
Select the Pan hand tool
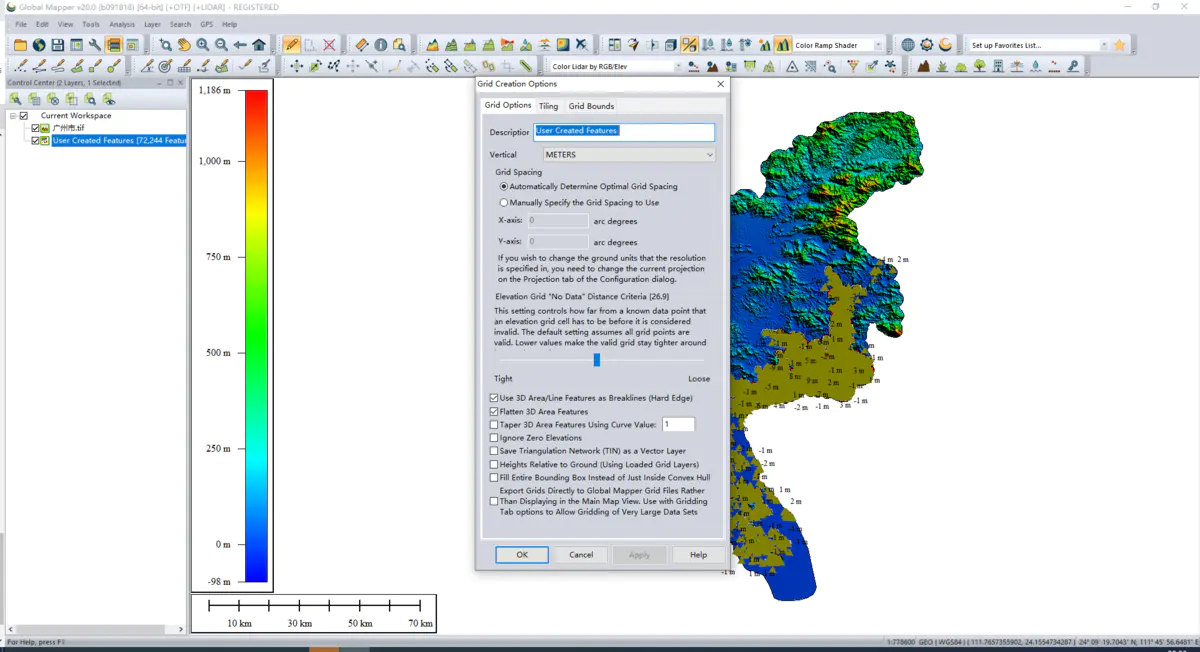184,45
